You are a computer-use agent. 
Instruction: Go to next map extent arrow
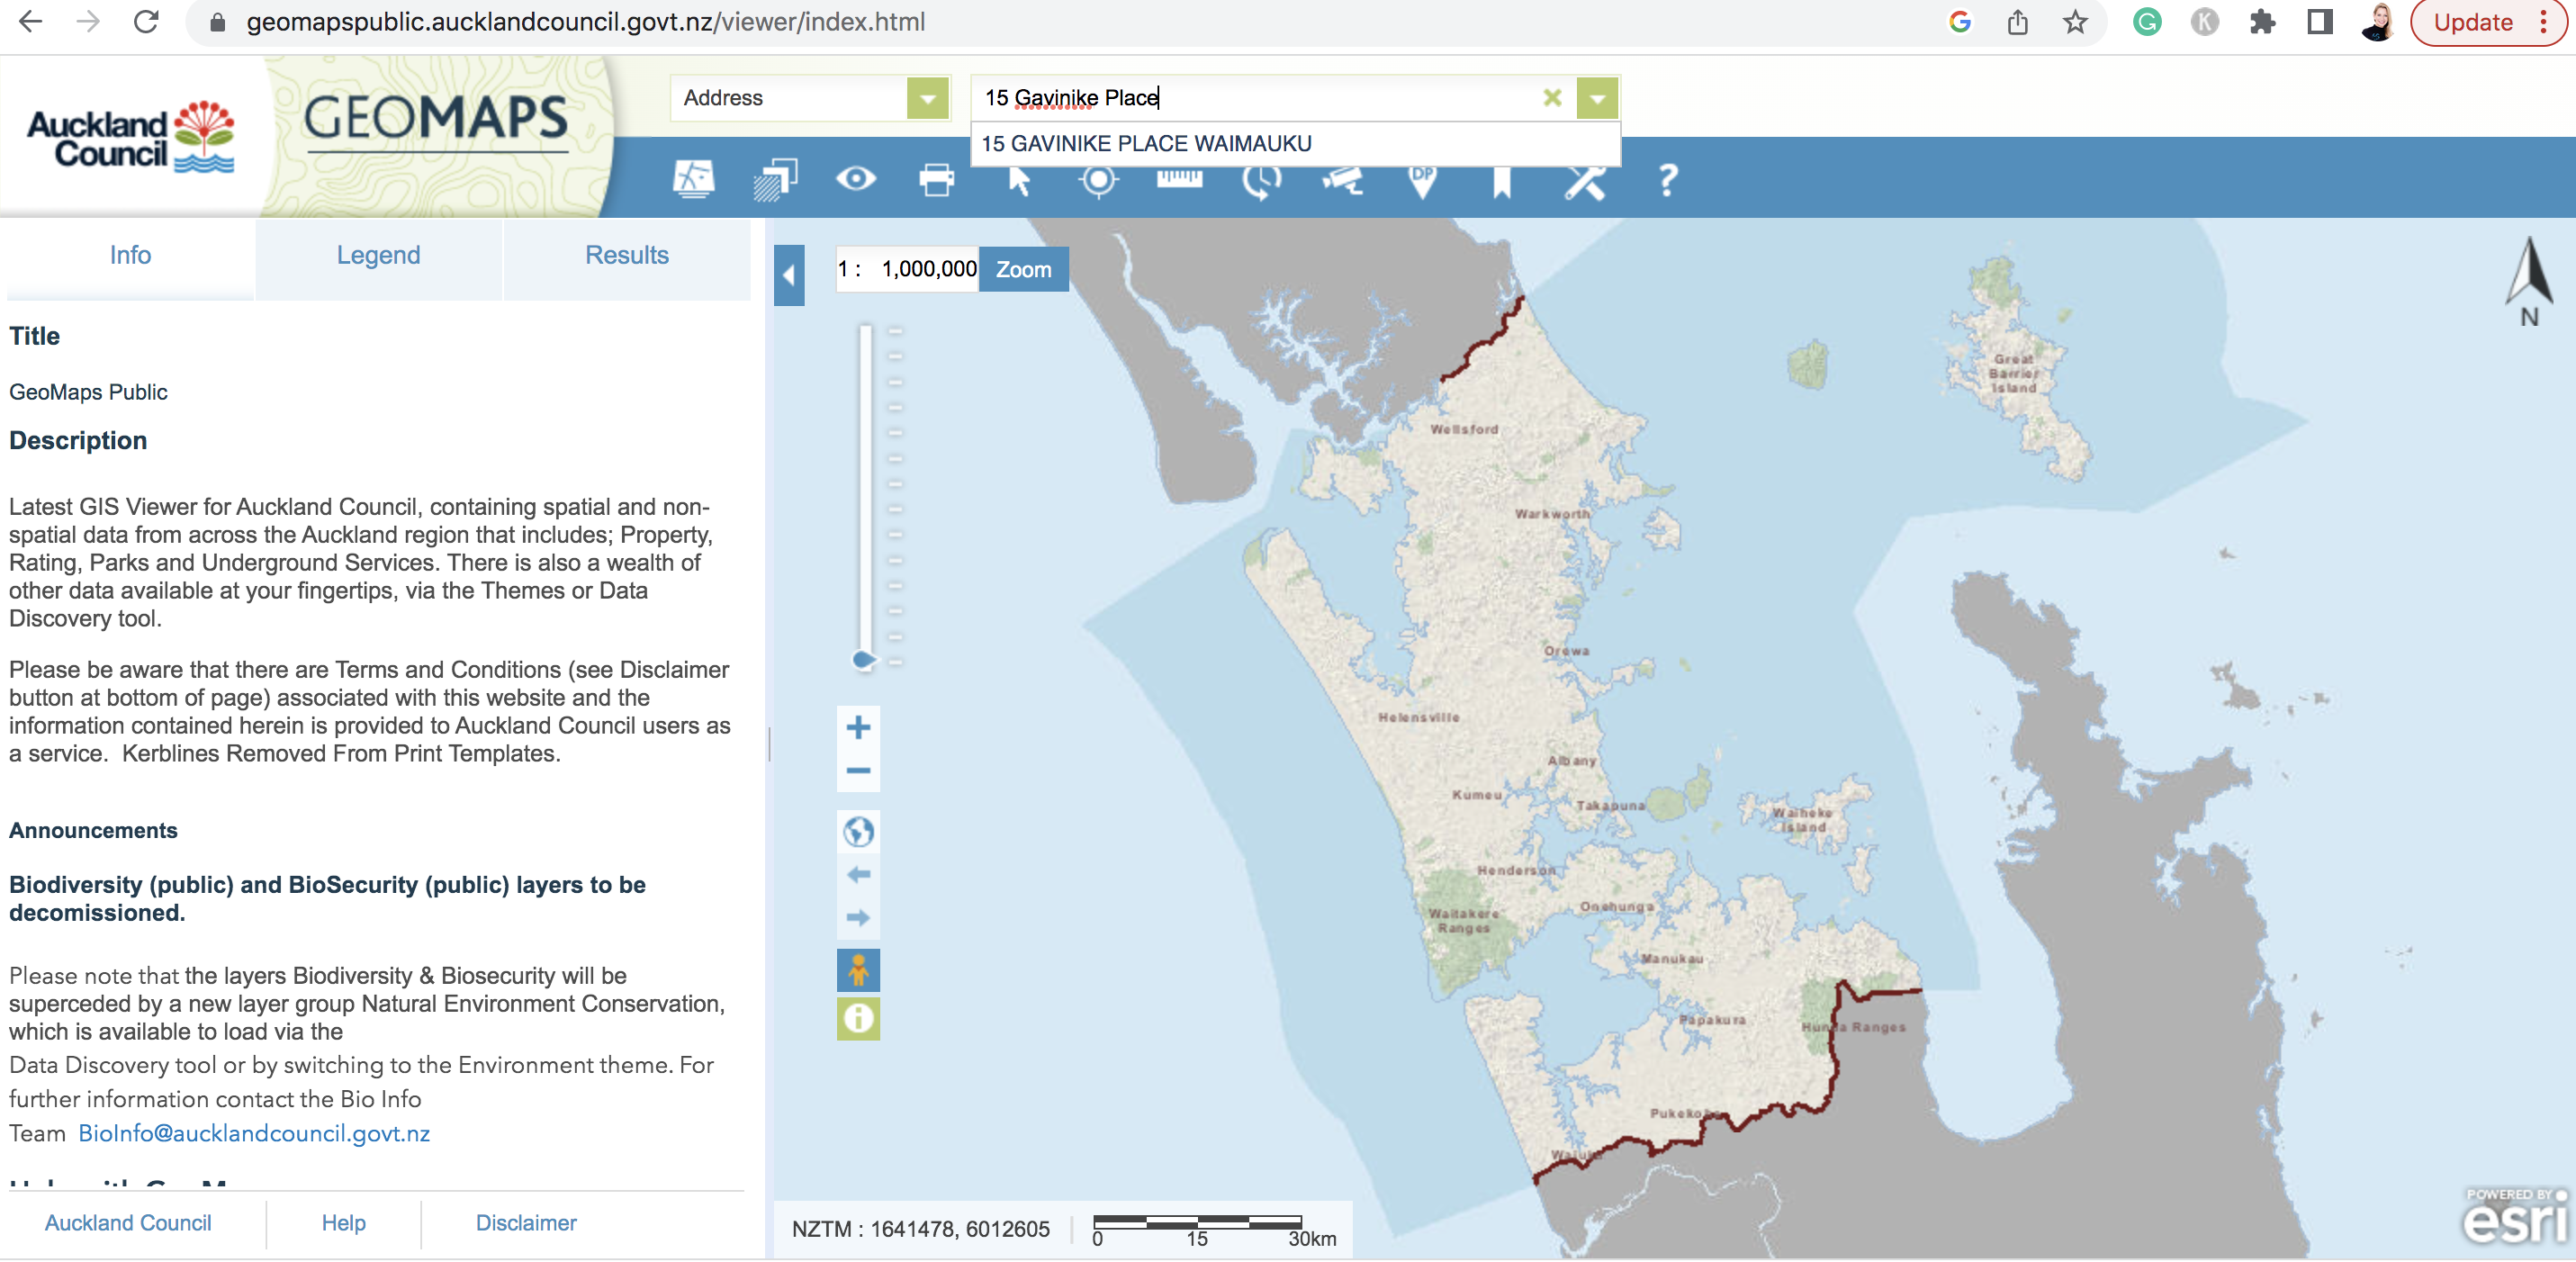tap(858, 918)
